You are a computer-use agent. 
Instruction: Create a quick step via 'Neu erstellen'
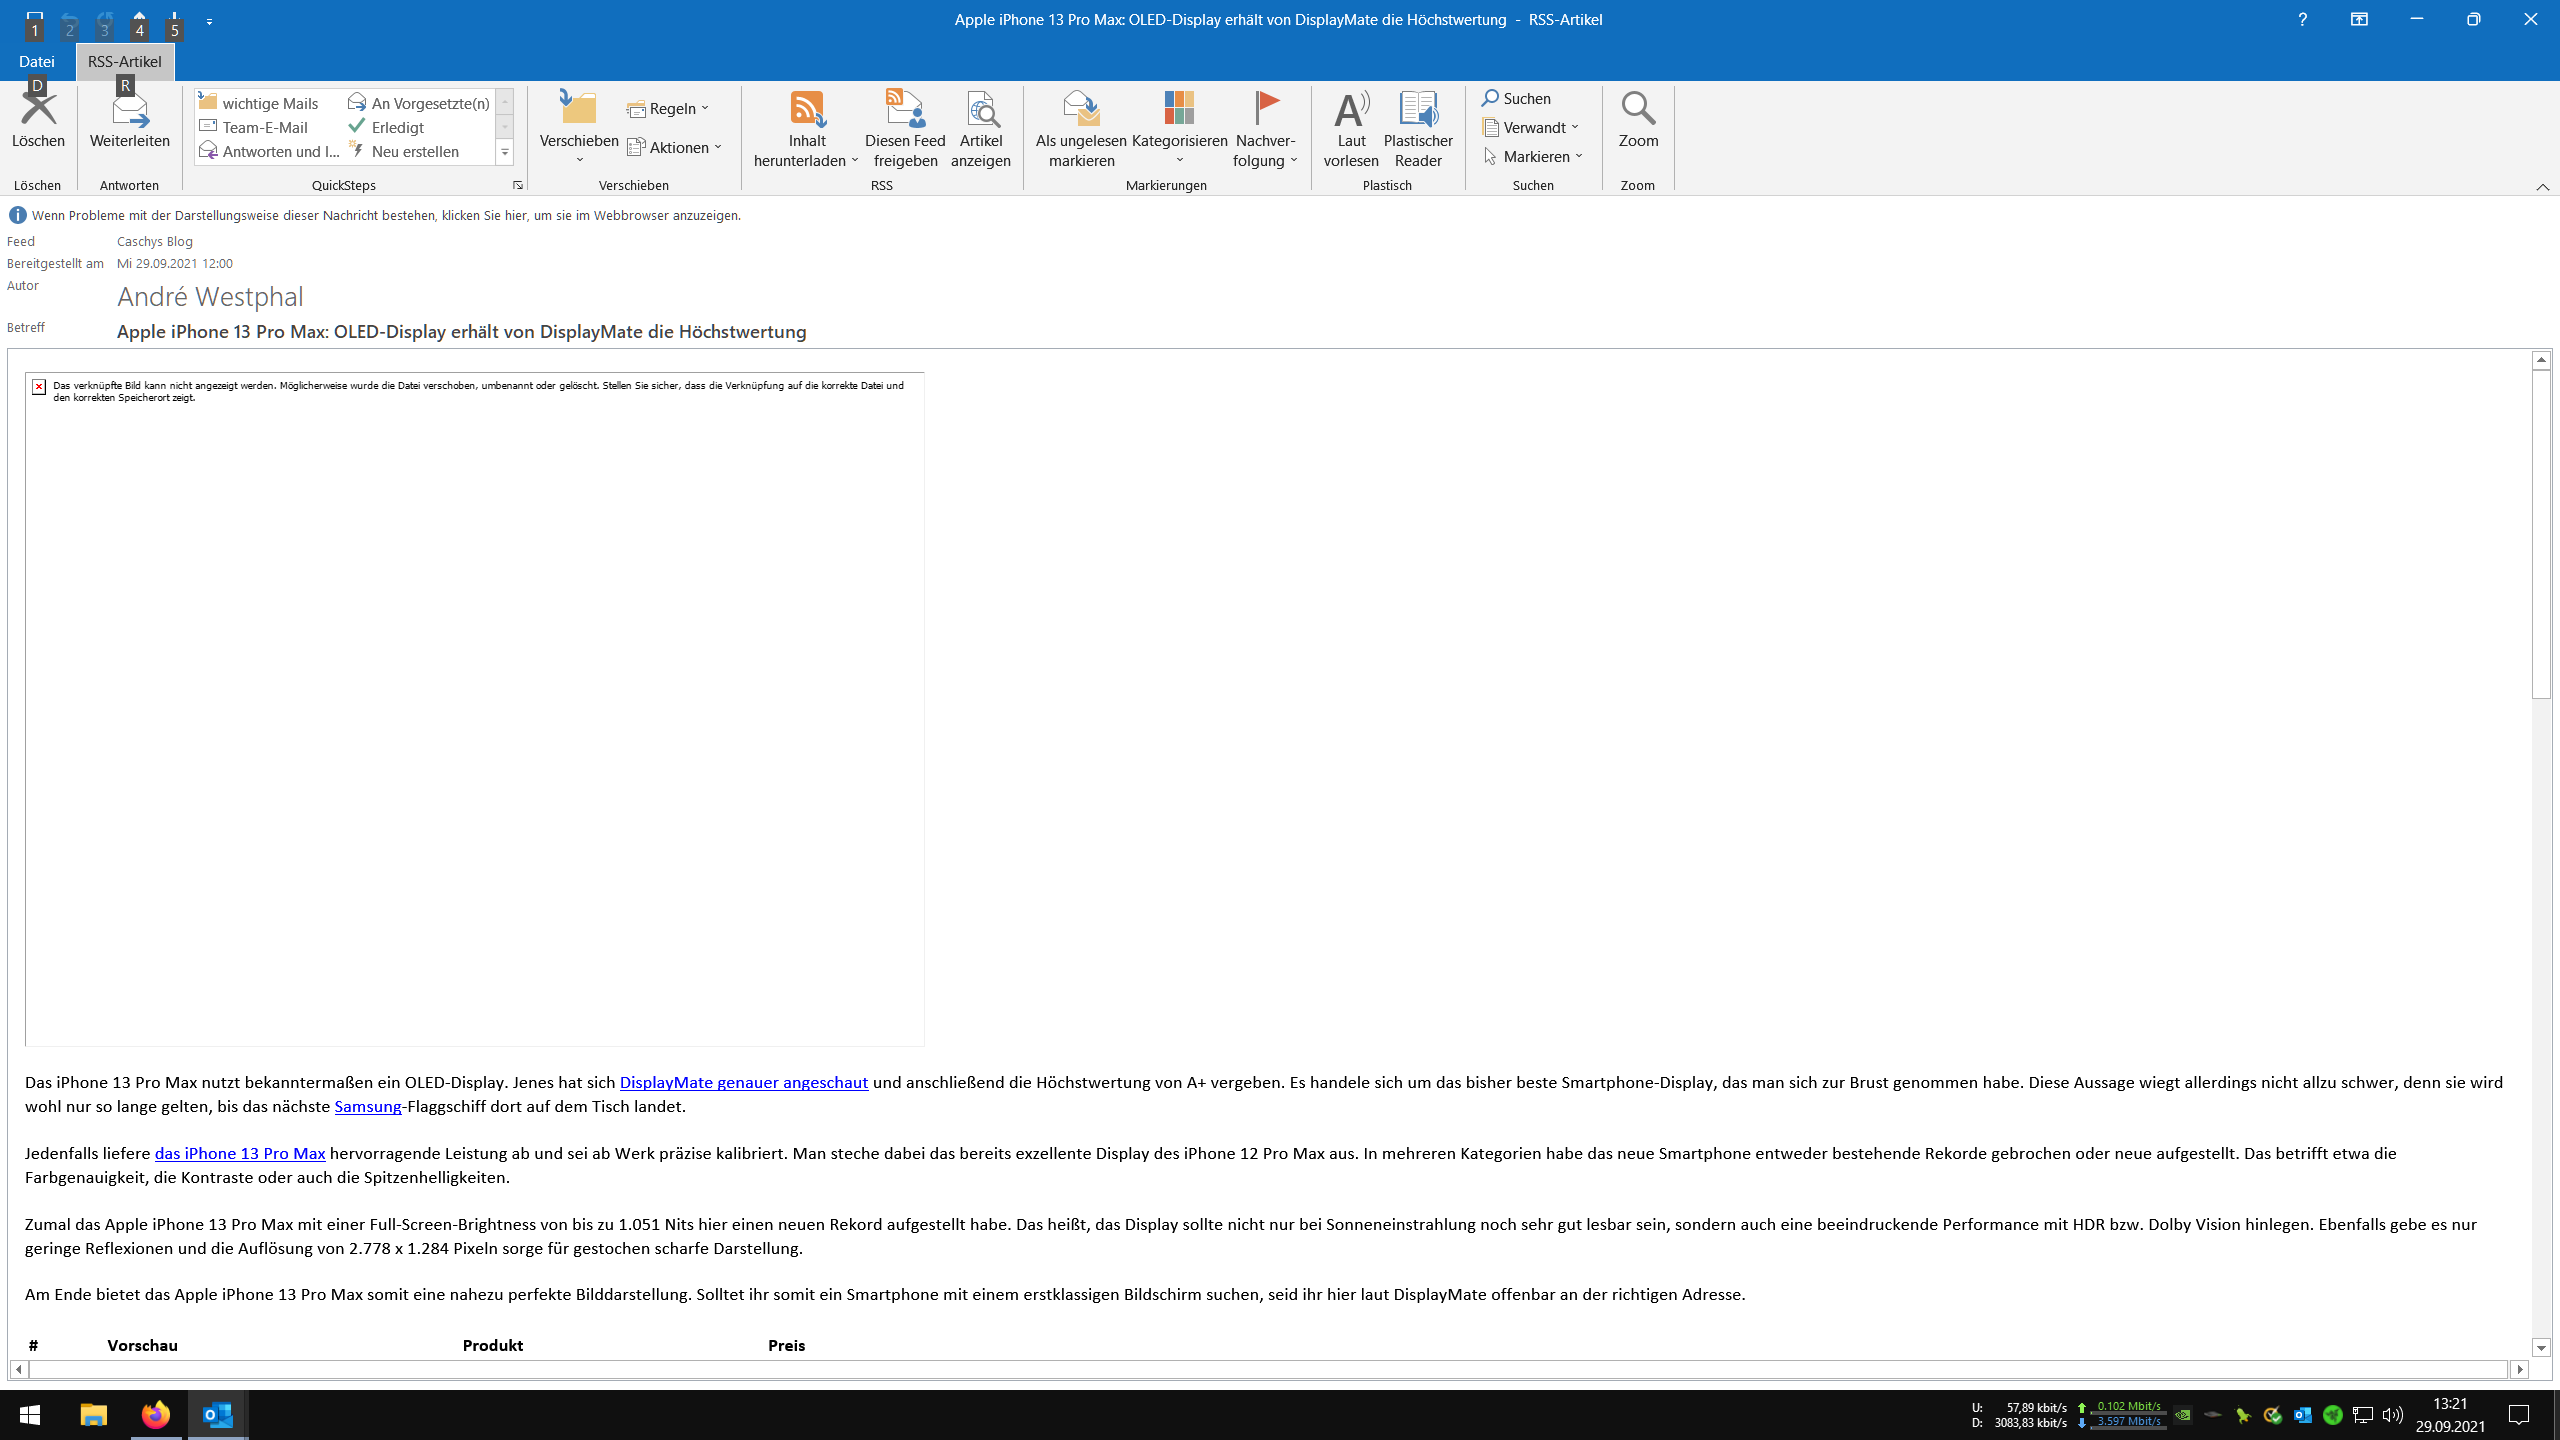click(x=404, y=151)
